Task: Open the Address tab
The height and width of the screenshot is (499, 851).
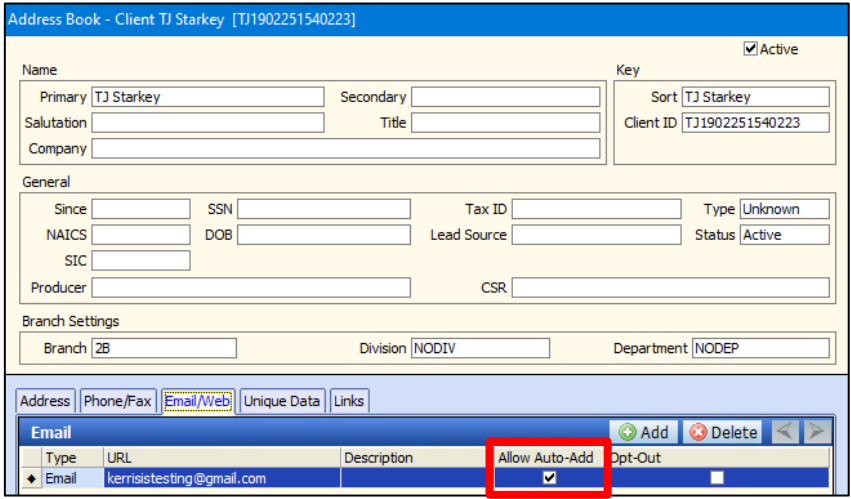Action: tap(45, 401)
